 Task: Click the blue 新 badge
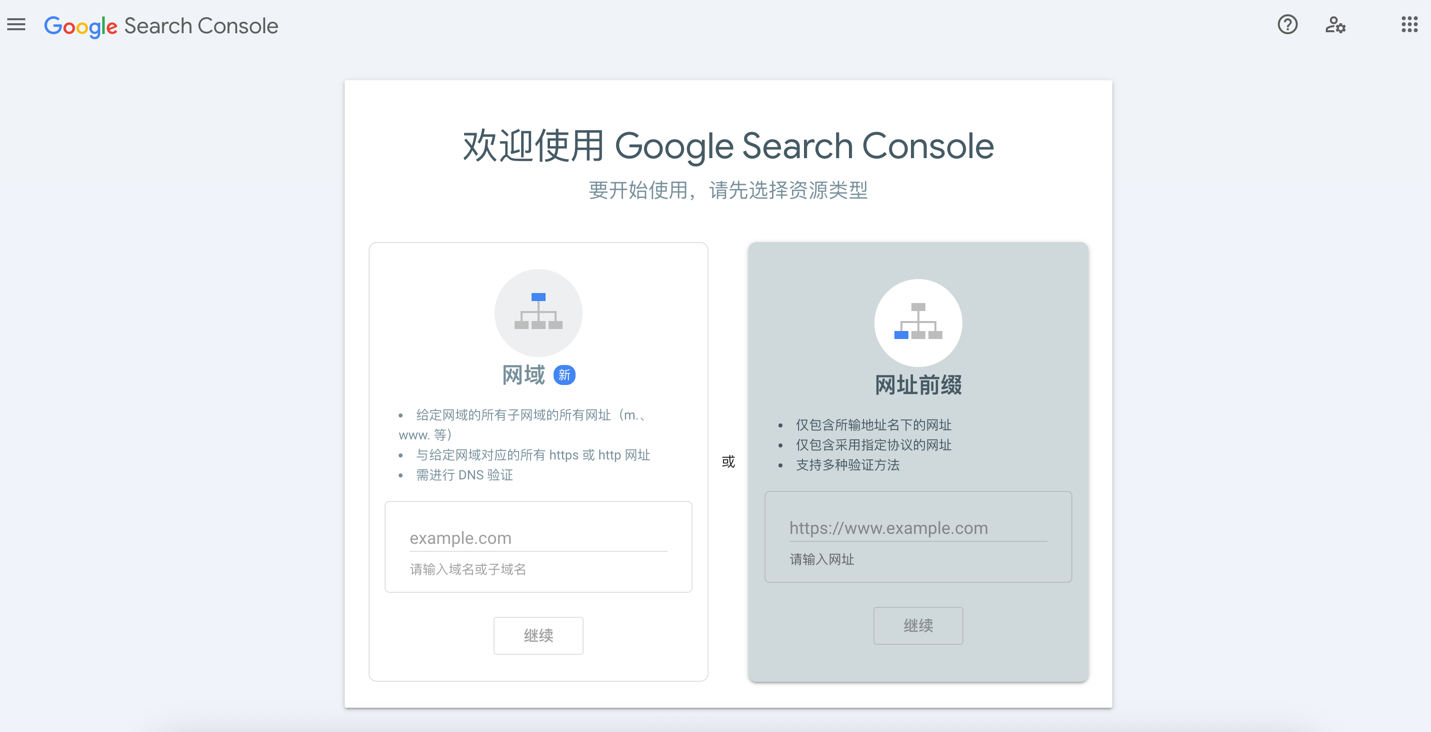pyautogui.click(x=564, y=375)
